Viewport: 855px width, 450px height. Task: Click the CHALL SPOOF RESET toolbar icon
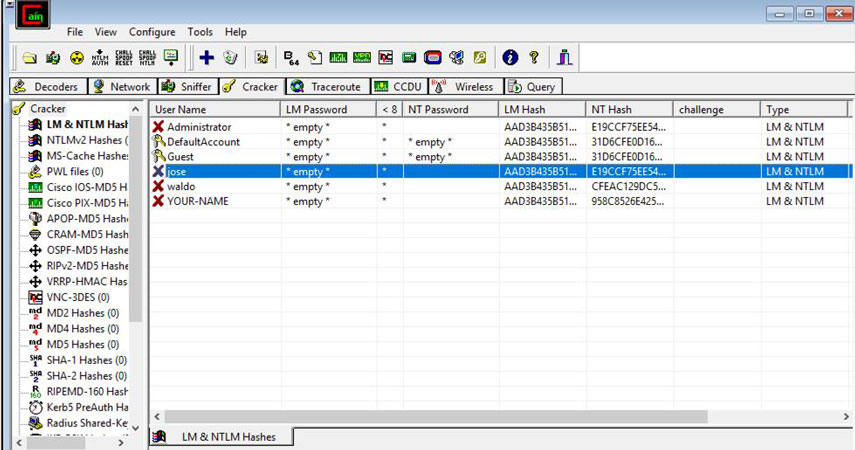124,57
